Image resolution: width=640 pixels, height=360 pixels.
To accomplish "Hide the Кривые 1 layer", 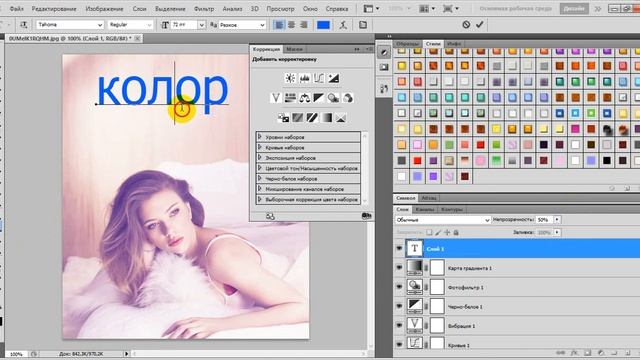I will tap(399, 344).
